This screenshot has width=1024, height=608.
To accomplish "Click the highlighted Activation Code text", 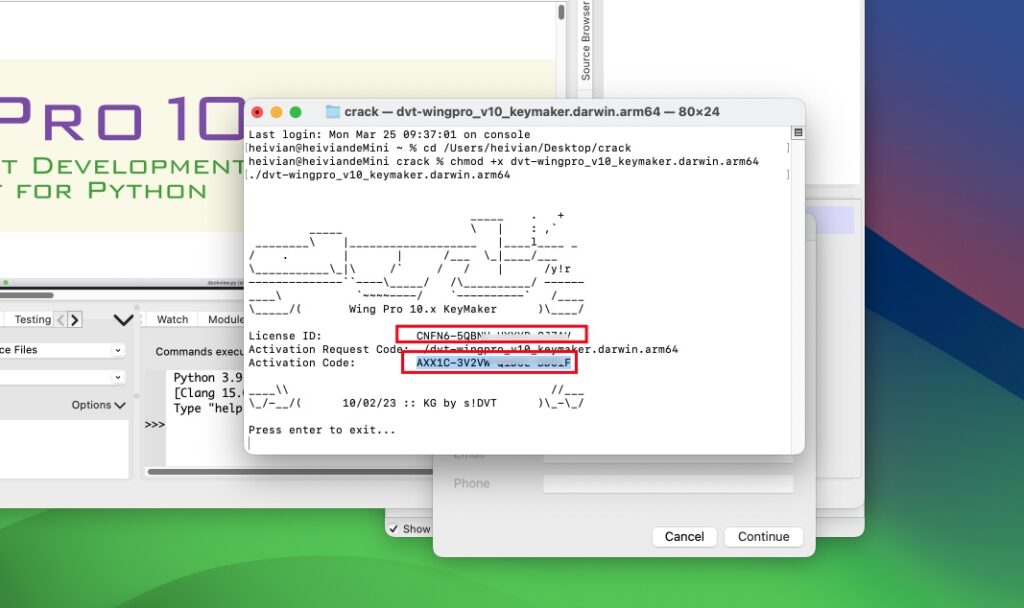I will coord(494,363).
